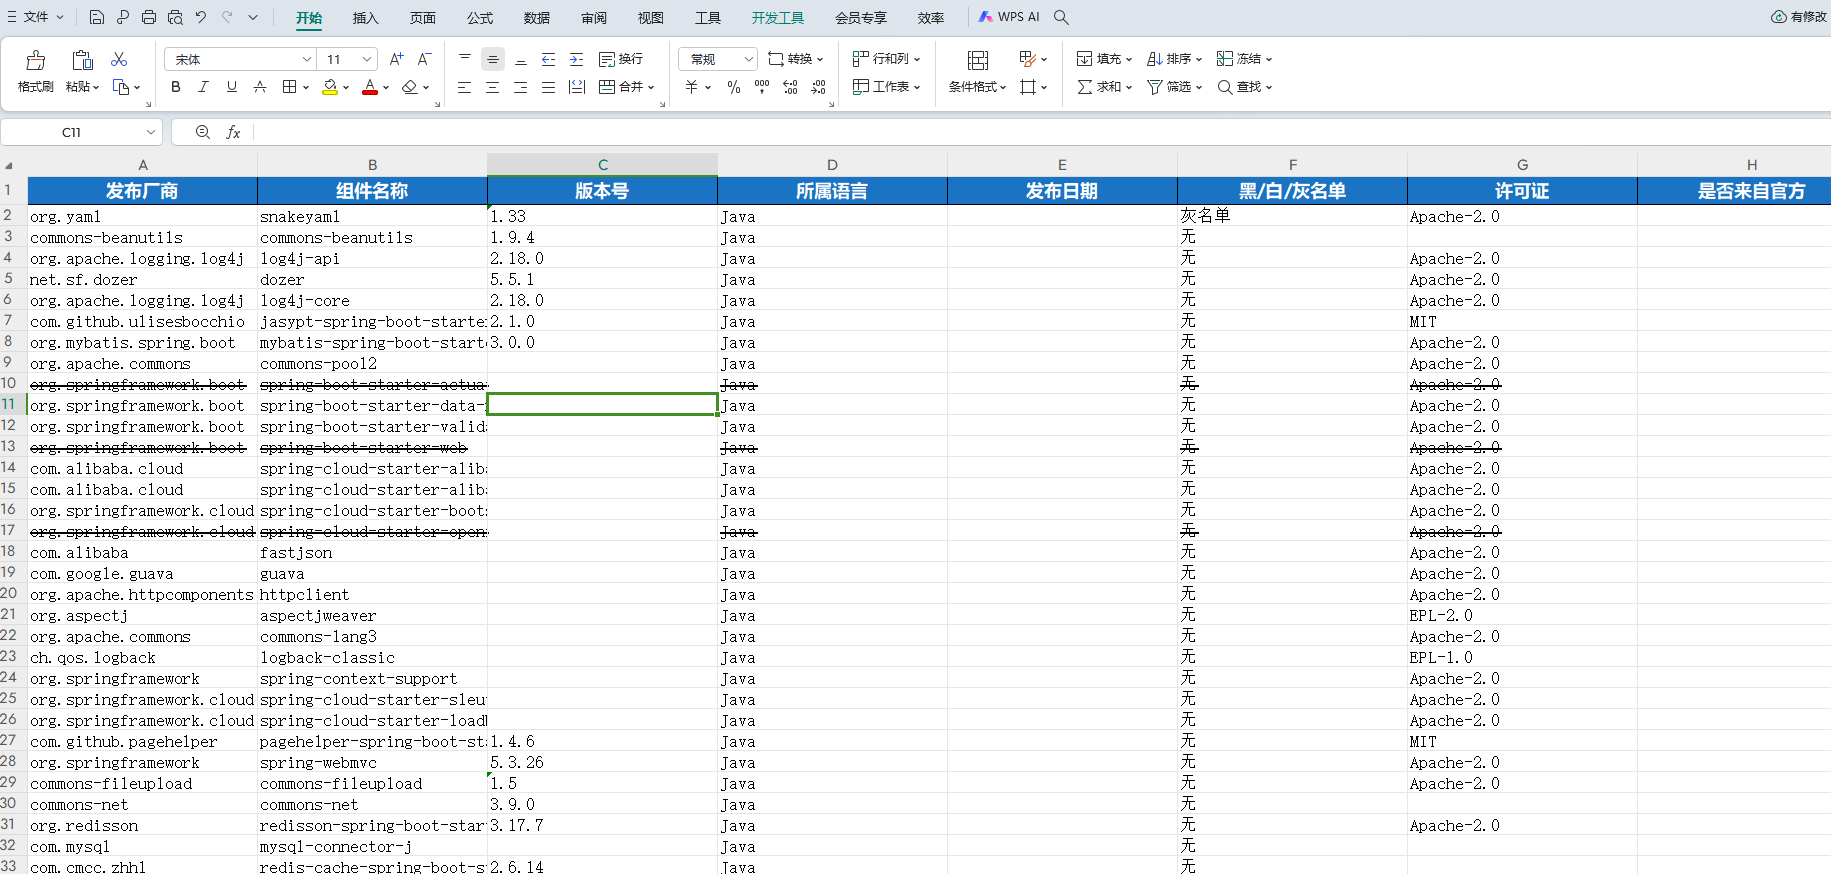Switch to the 视图 (View) tab
This screenshot has width=1831, height=874.
651,18
